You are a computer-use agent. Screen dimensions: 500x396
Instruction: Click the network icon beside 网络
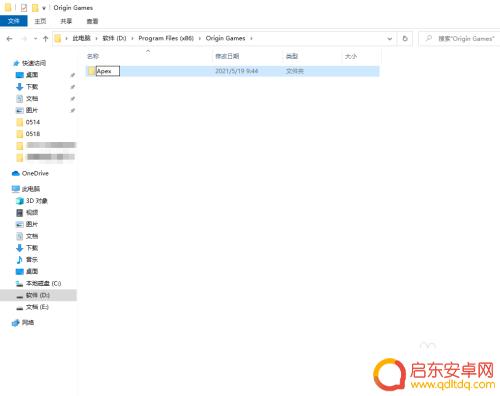click(x=15, y=323)
